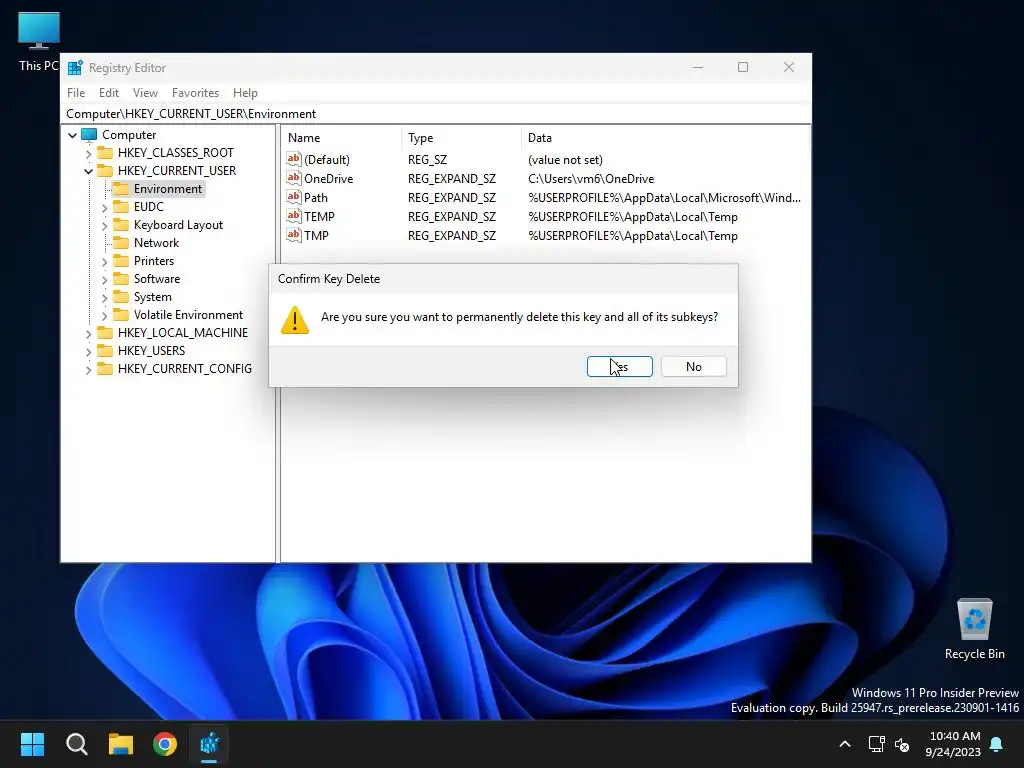Expand the Printers key chevron

pyautogui.click(x=104, y=261)
